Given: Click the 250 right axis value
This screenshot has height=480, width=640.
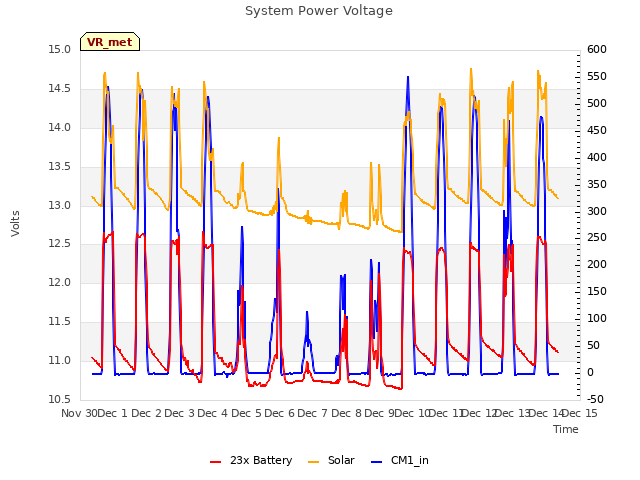Looking at the screenshot, I should 597,237.
